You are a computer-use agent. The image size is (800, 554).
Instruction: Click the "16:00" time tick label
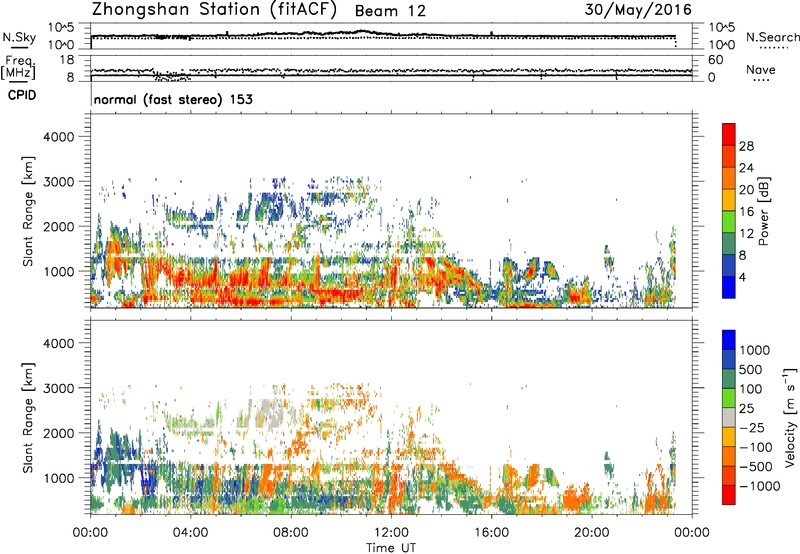pyautogui.click(x=491, y=533)
